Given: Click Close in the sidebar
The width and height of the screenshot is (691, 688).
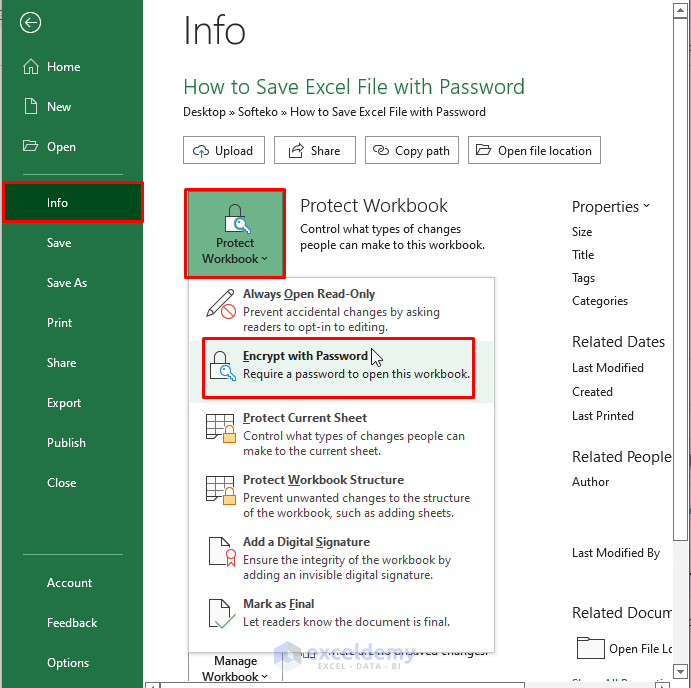Looking at the screenshot, I should point(72,483).
